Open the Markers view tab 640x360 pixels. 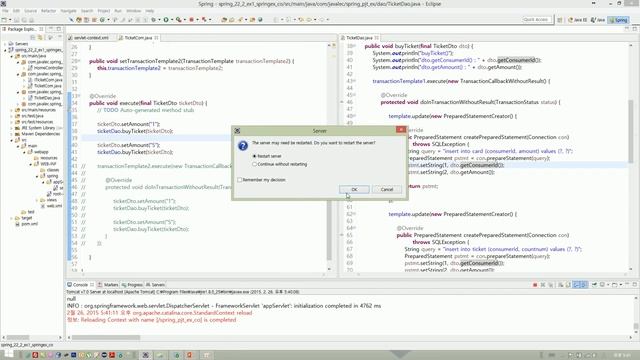point(108,284)
